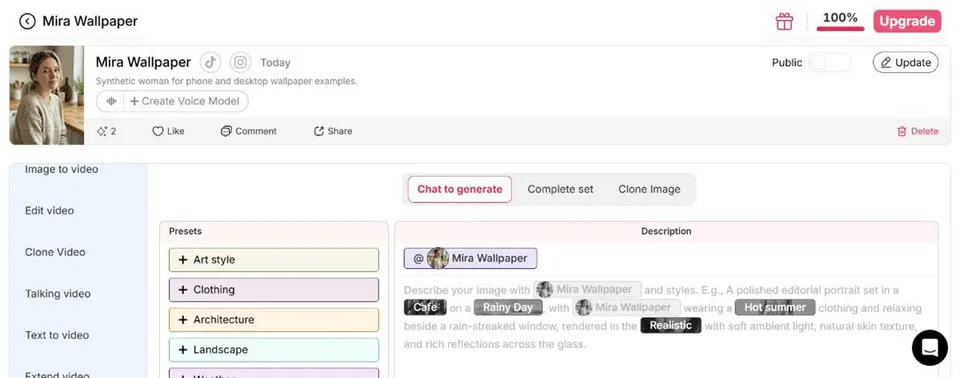The image size is (960, 378).
Task: Open the gift box icon
Action: (x=784, y=21)
